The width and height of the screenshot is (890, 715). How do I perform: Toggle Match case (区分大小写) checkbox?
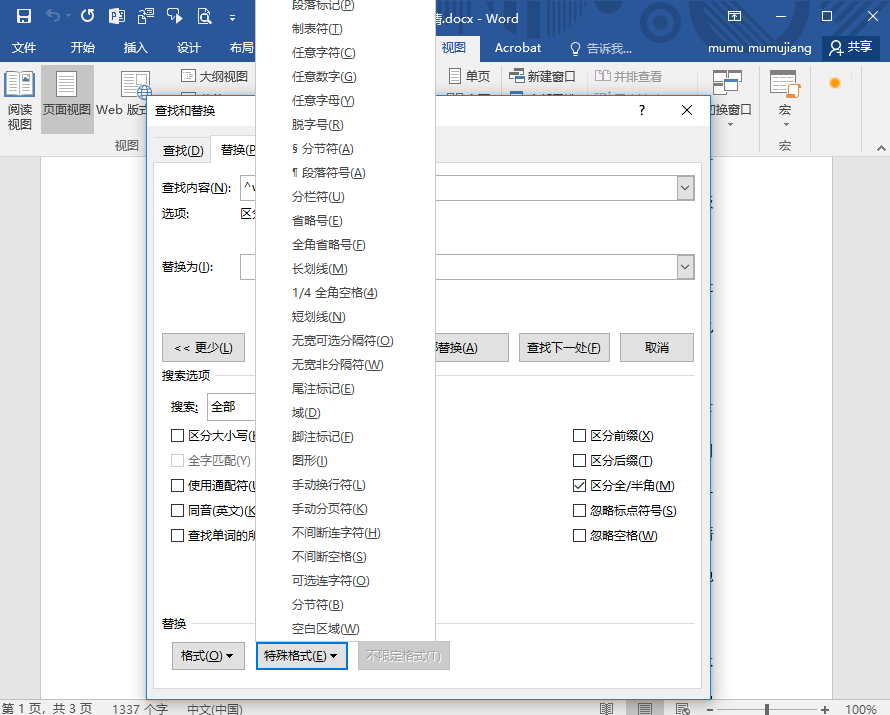pos(177,435)
